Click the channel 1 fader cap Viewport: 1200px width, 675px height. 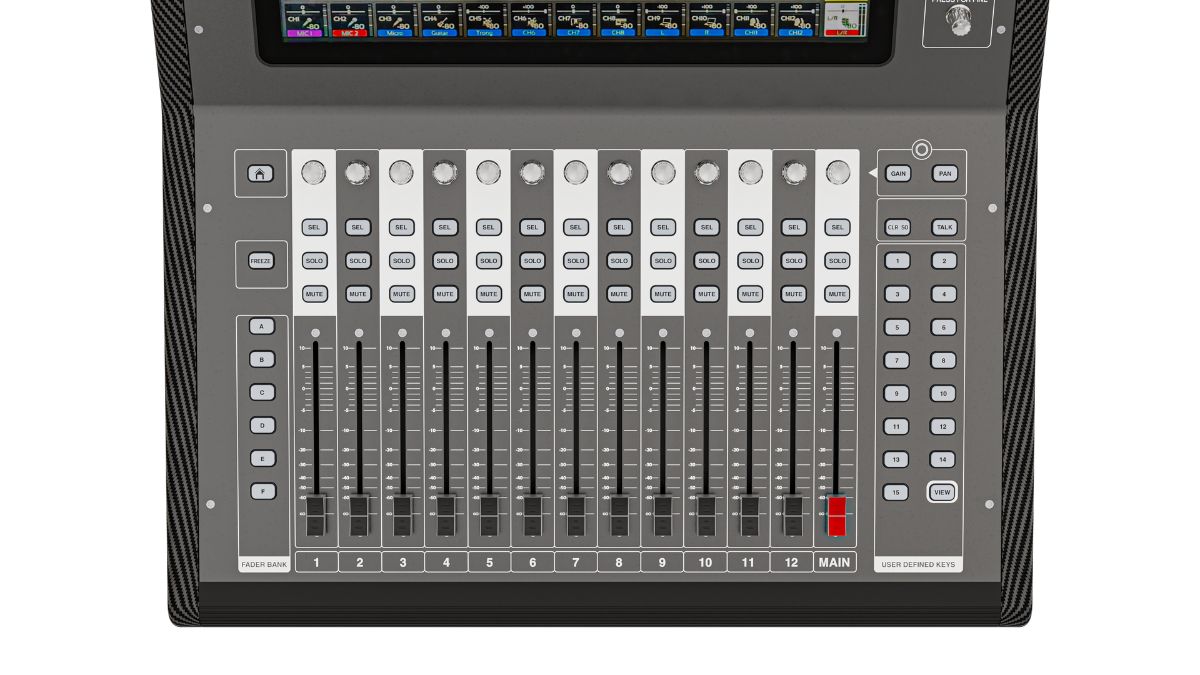point(315,516)
